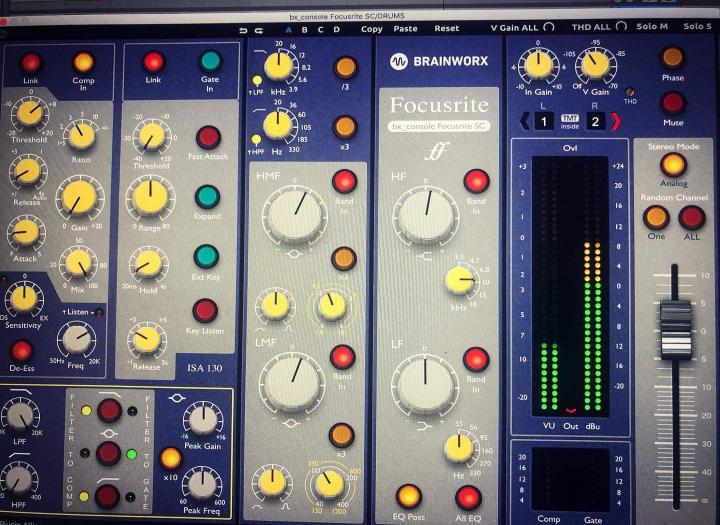
Task: Click the compressor Threshold knob
Action: click(x=30, y=113)
